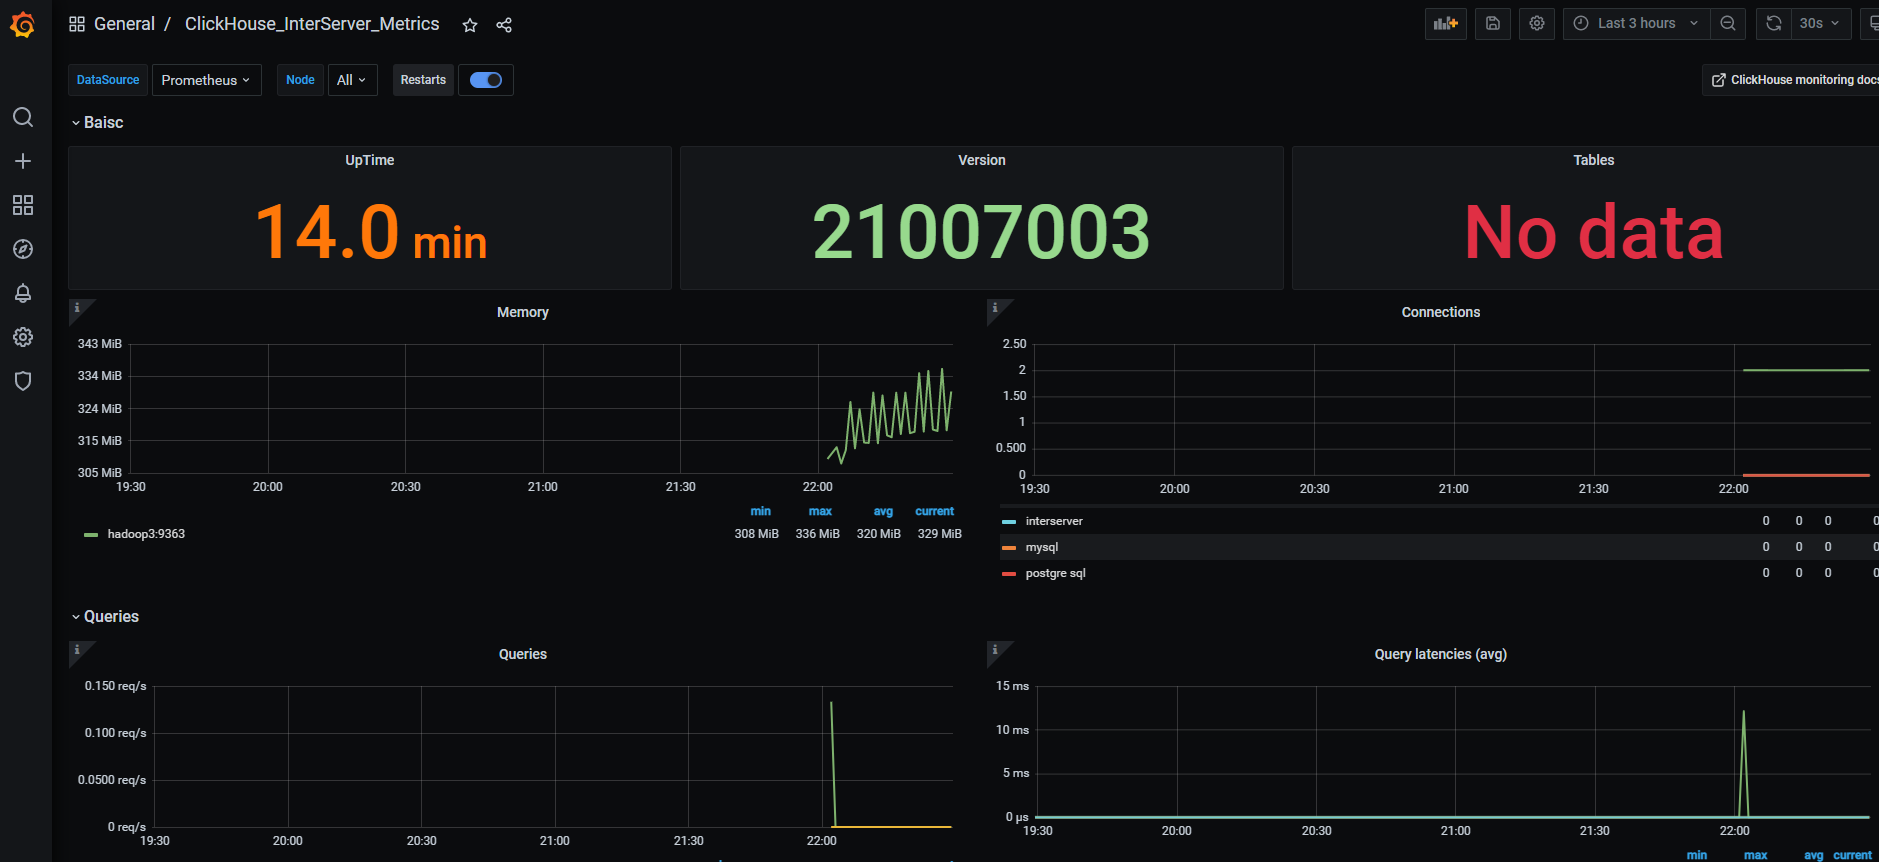The image size is (1879, 862).
Task: Click the share dashboard icon
Action: 504,25
